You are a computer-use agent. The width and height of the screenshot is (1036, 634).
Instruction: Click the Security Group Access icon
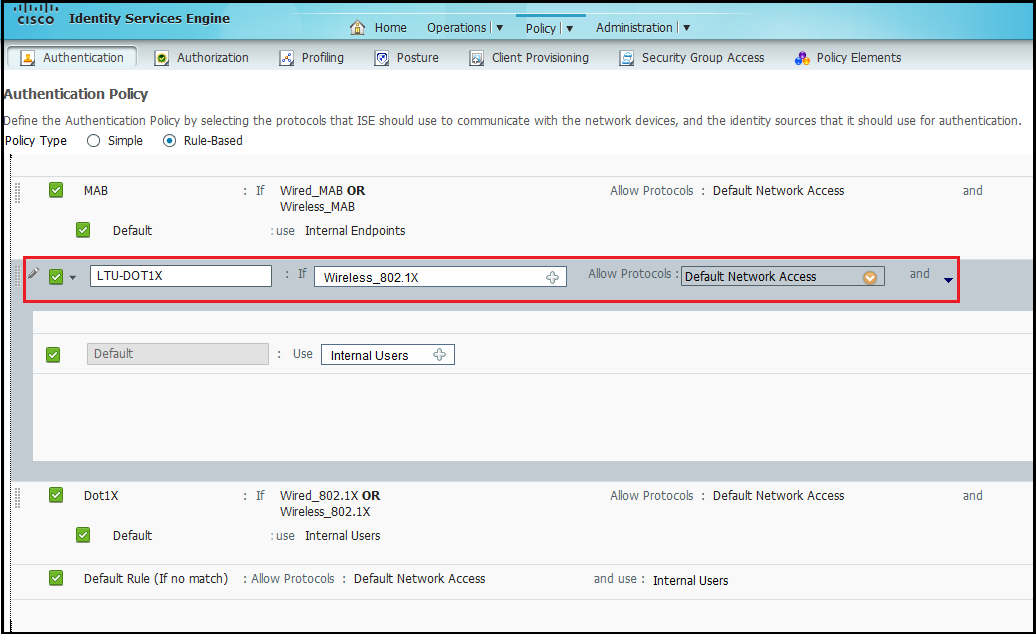point(627,58)
